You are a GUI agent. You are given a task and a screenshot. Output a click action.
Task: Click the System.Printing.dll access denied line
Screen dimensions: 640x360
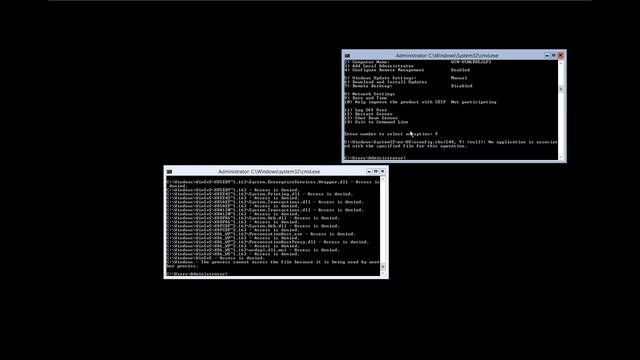pyautogui.click(x=260, y=194)
